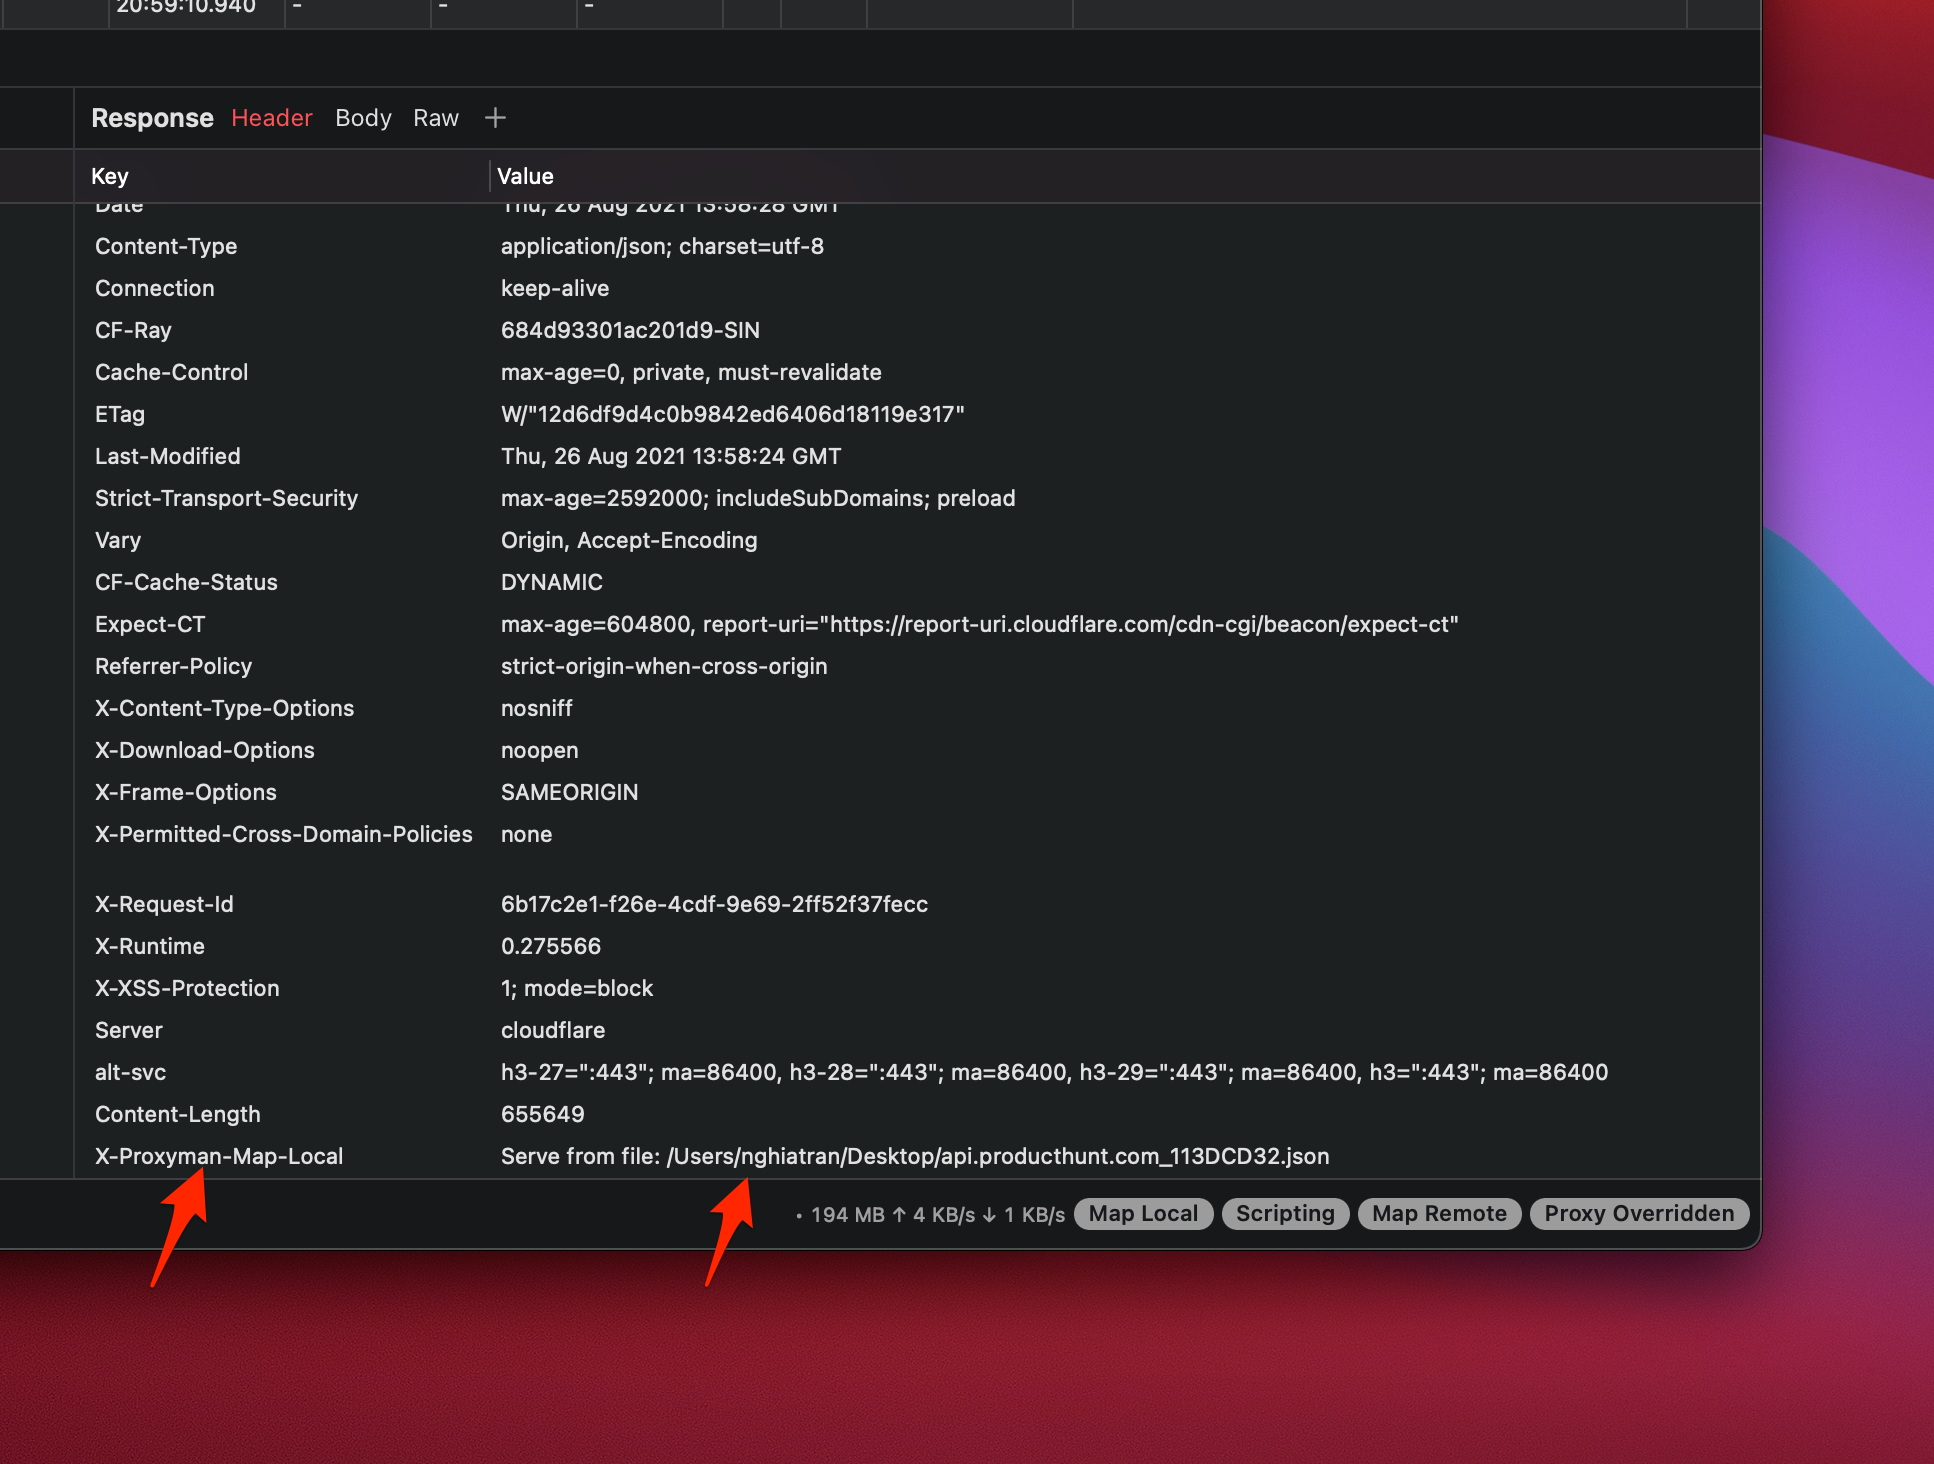Click the Proxy Overridden badge

click(1639, 1214)
